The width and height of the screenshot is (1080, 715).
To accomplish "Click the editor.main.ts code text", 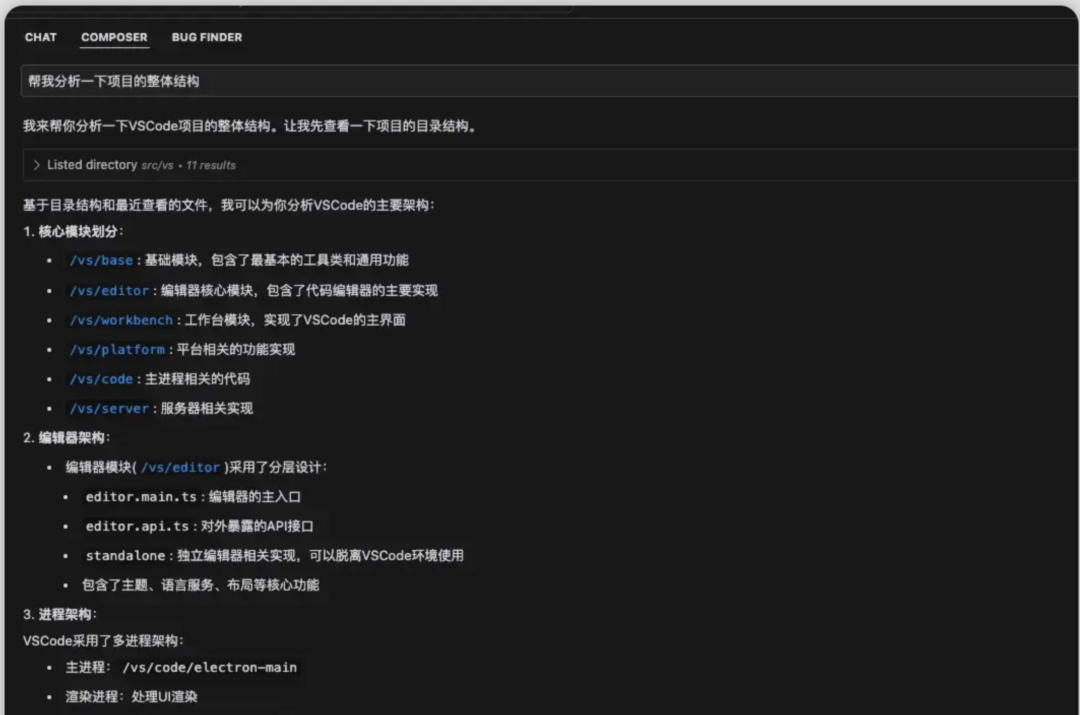I will coord(141,497).
